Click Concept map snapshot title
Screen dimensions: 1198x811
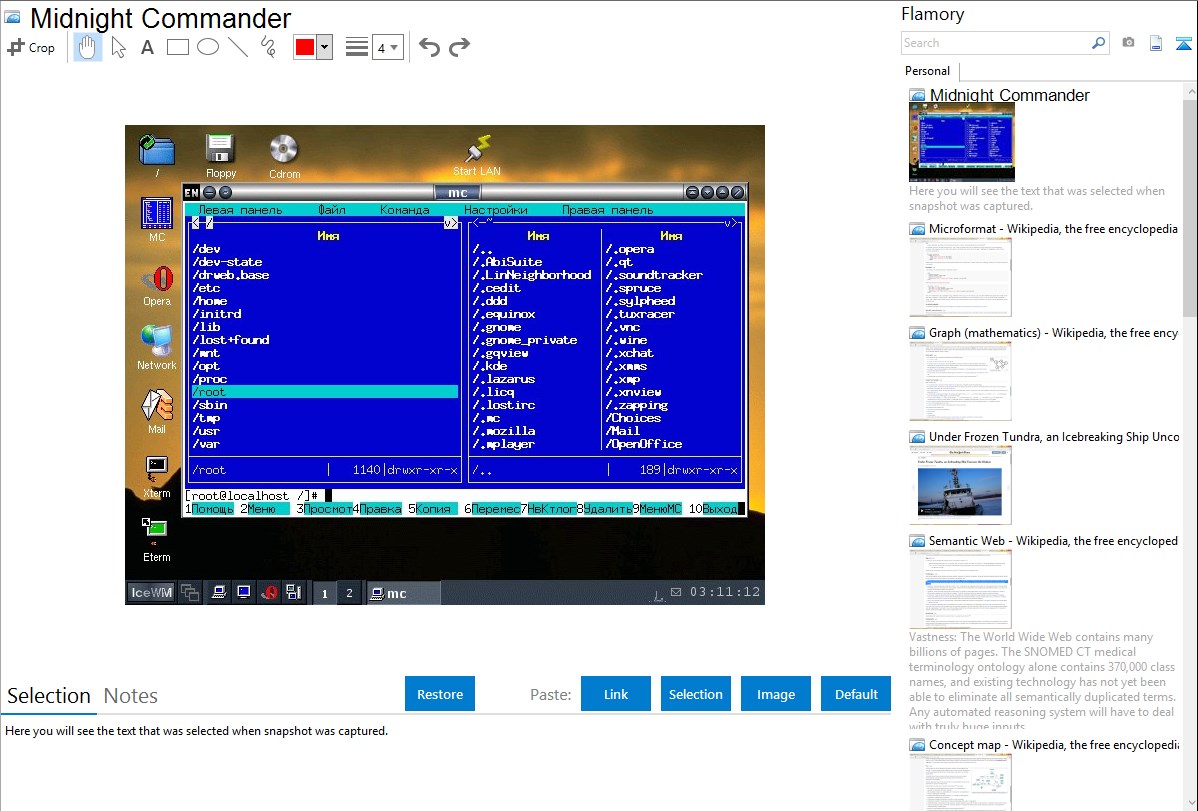point(1053,745)
